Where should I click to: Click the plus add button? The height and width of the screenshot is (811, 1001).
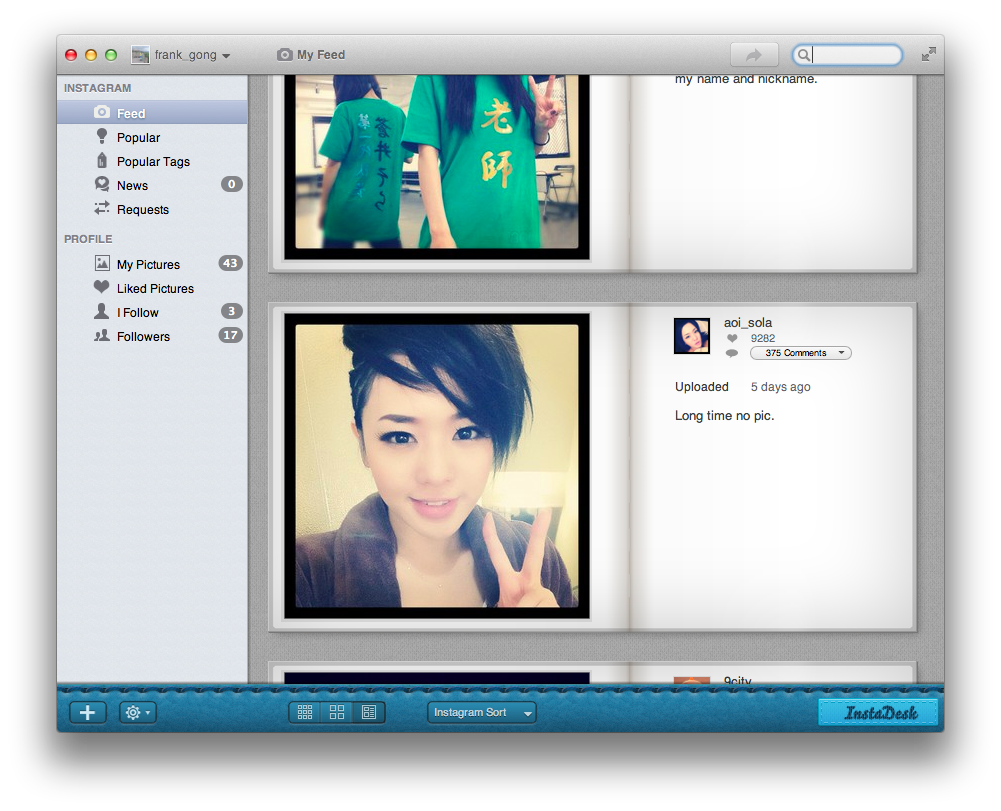pos(87,713)
